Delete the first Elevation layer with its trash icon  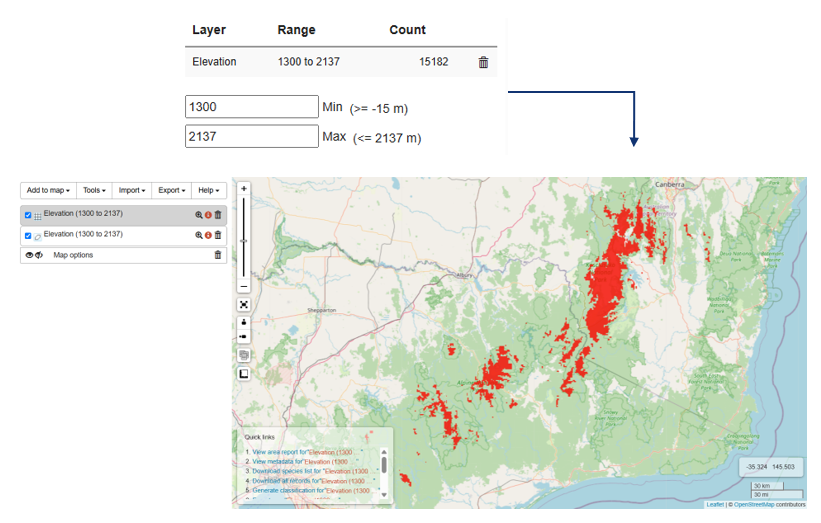tap(218, 215)
